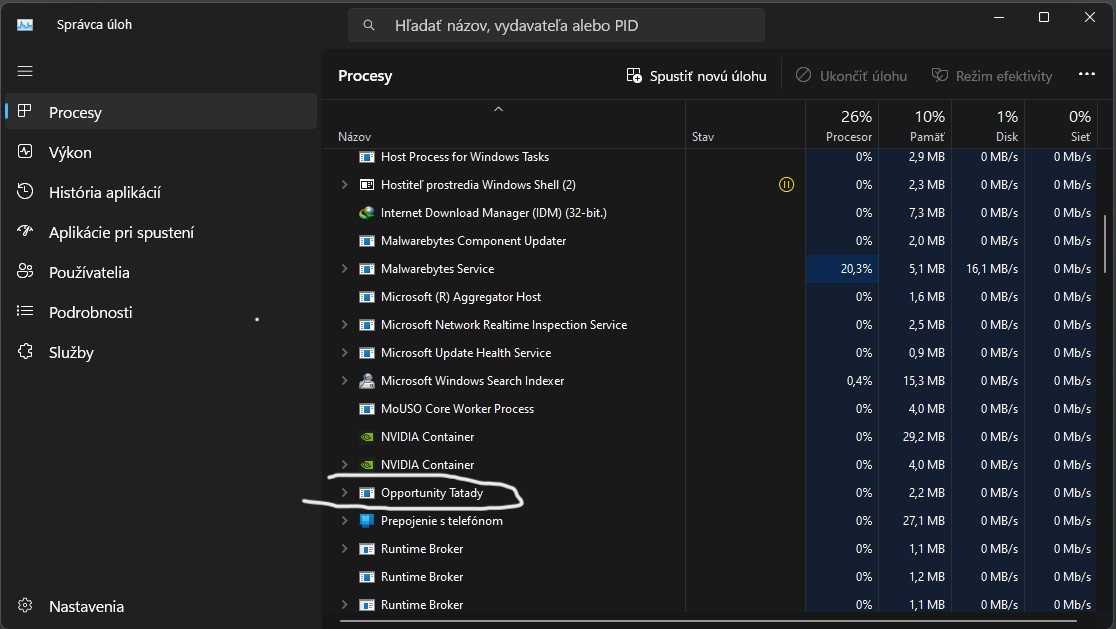Click the História aplikácií clock icon
This screenshot has width=1116, height=629.
click(25, 191)
